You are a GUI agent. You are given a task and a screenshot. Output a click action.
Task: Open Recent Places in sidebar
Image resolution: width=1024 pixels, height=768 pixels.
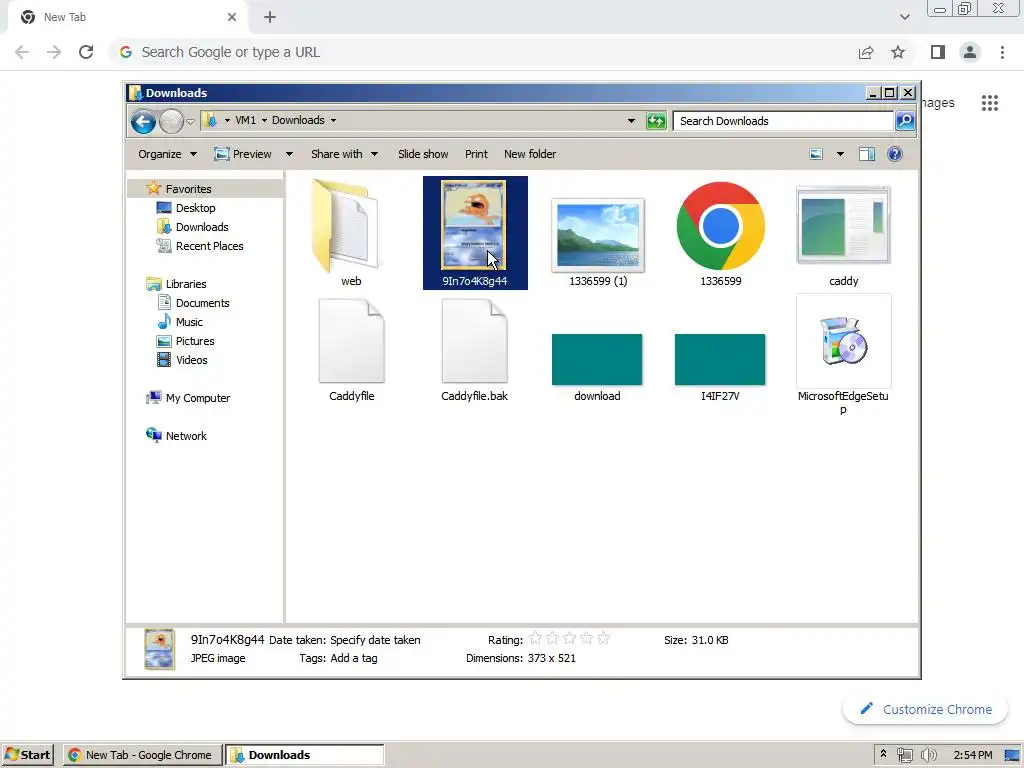[x=209, y=246]
